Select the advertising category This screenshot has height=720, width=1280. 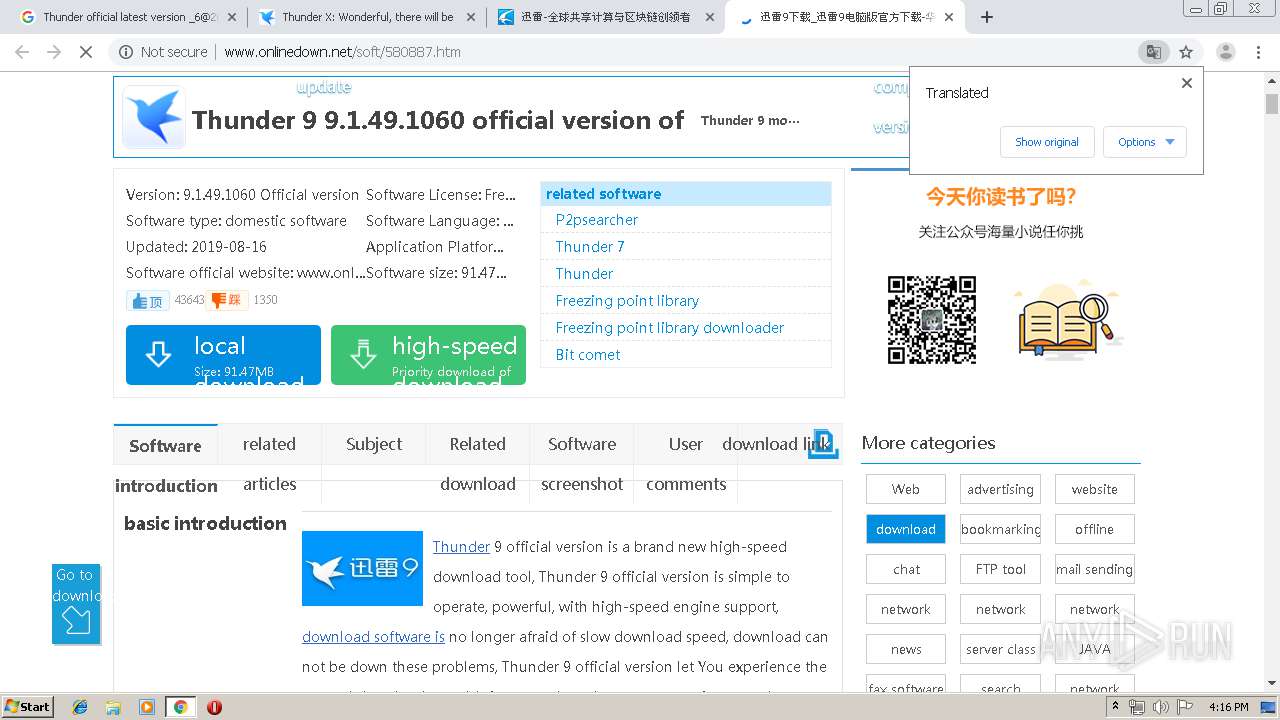(1000, 489)
